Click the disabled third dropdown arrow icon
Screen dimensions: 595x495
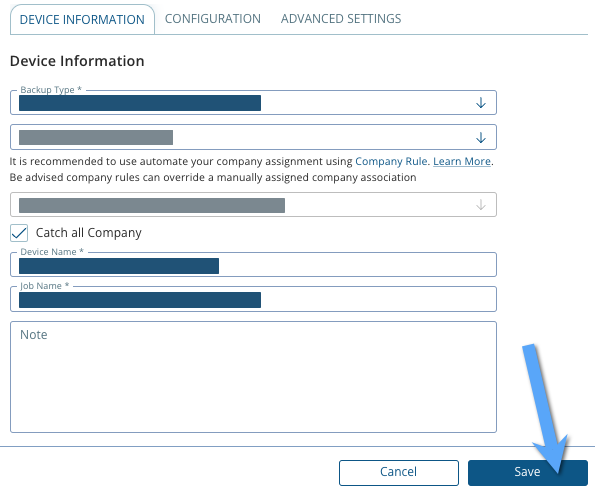(x=481, y=205)
